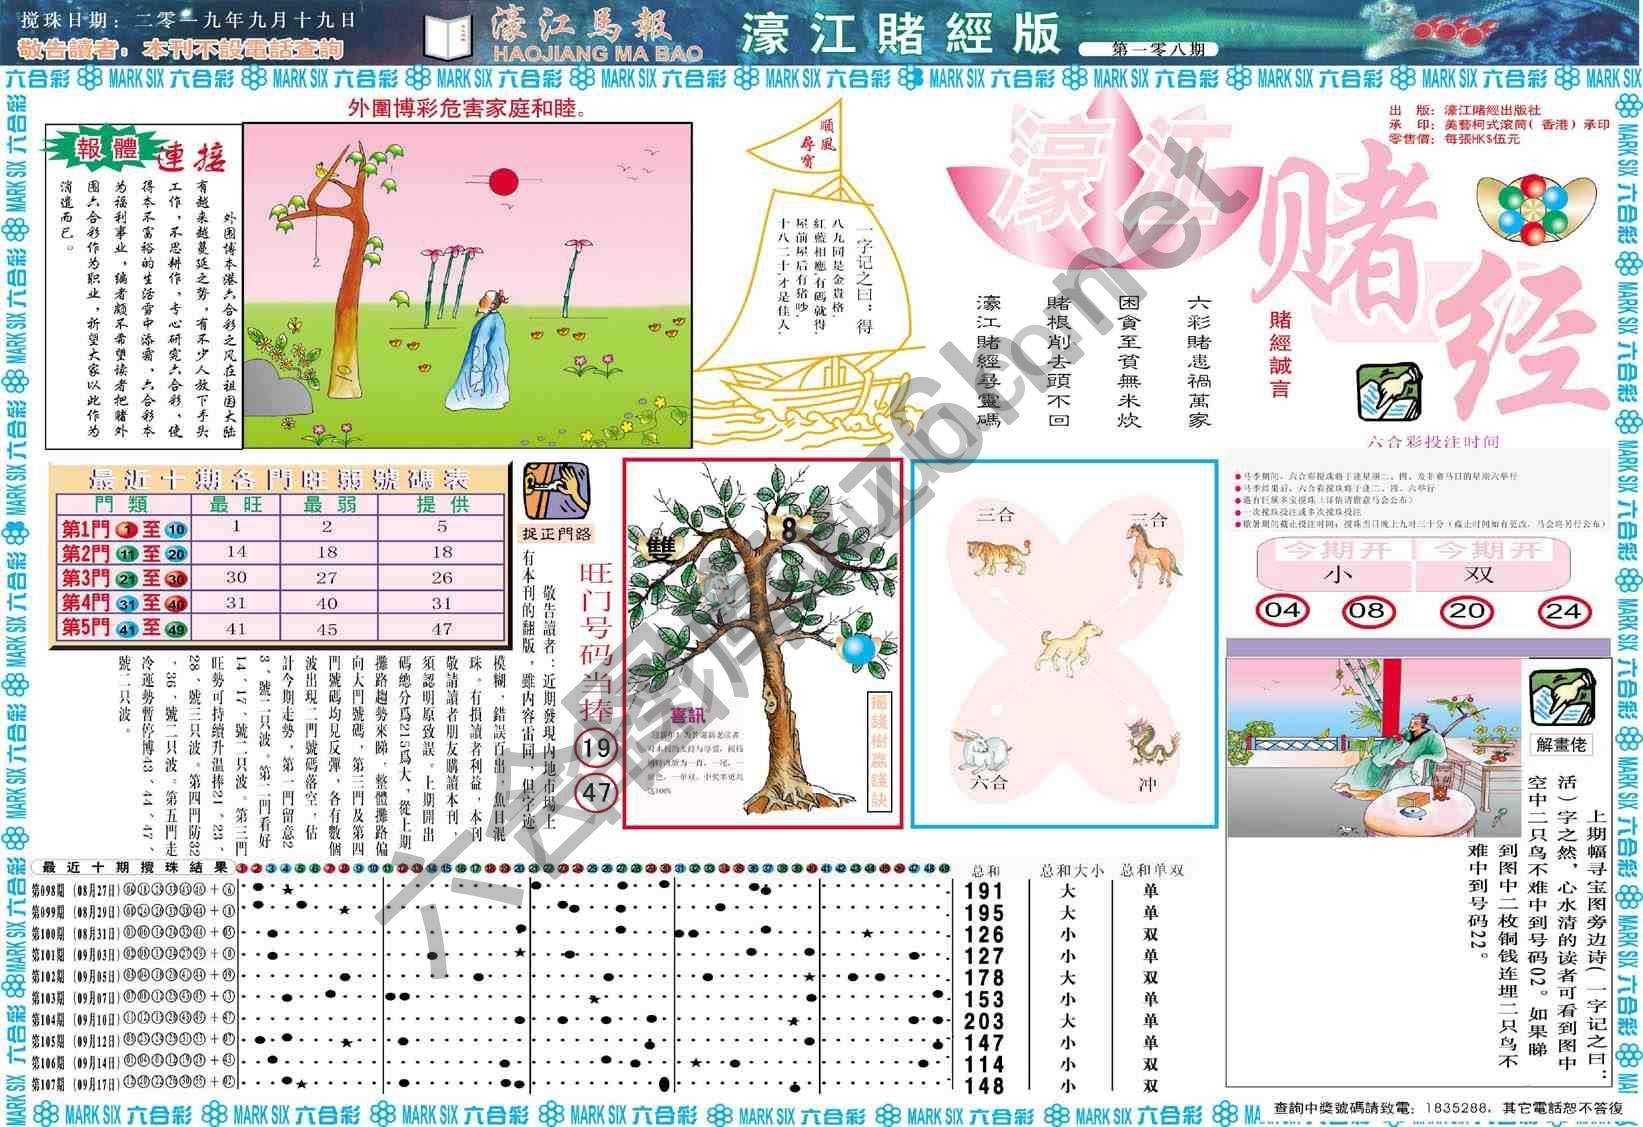Viewport: 1643px width, 1127px height.
Task: Click the 第2門 最旺 value 14
Action: 237,552
